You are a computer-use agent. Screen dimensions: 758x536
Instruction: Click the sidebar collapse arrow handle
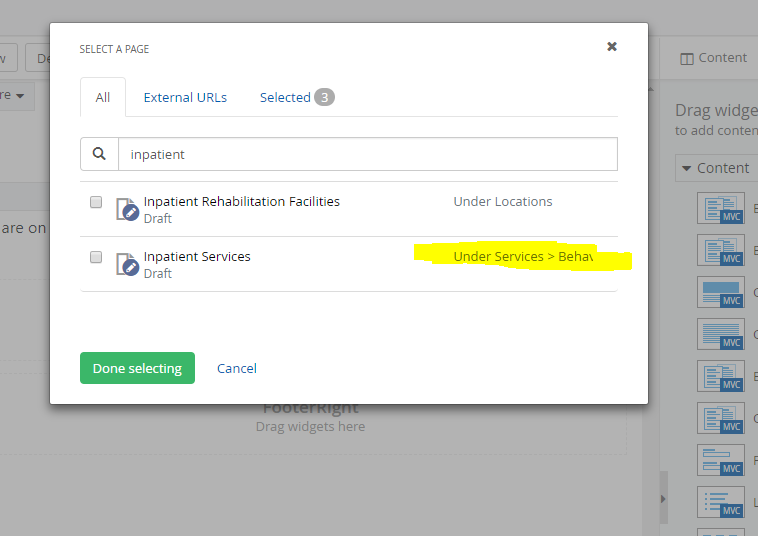[x=663, y=498]
